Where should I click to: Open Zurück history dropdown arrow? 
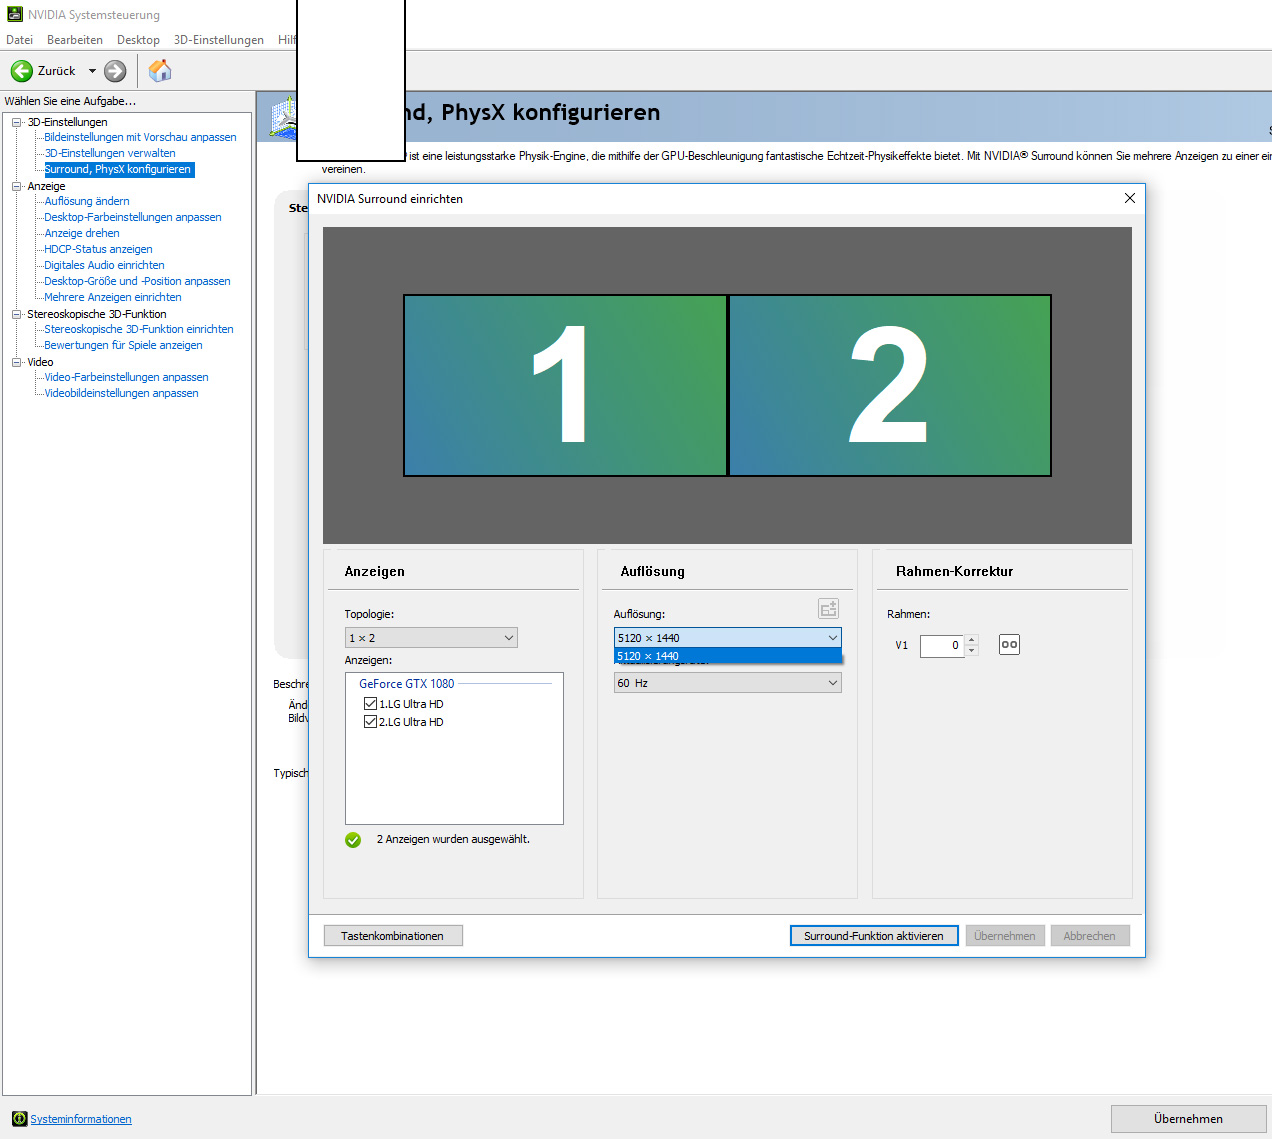[x=92, y=71]
